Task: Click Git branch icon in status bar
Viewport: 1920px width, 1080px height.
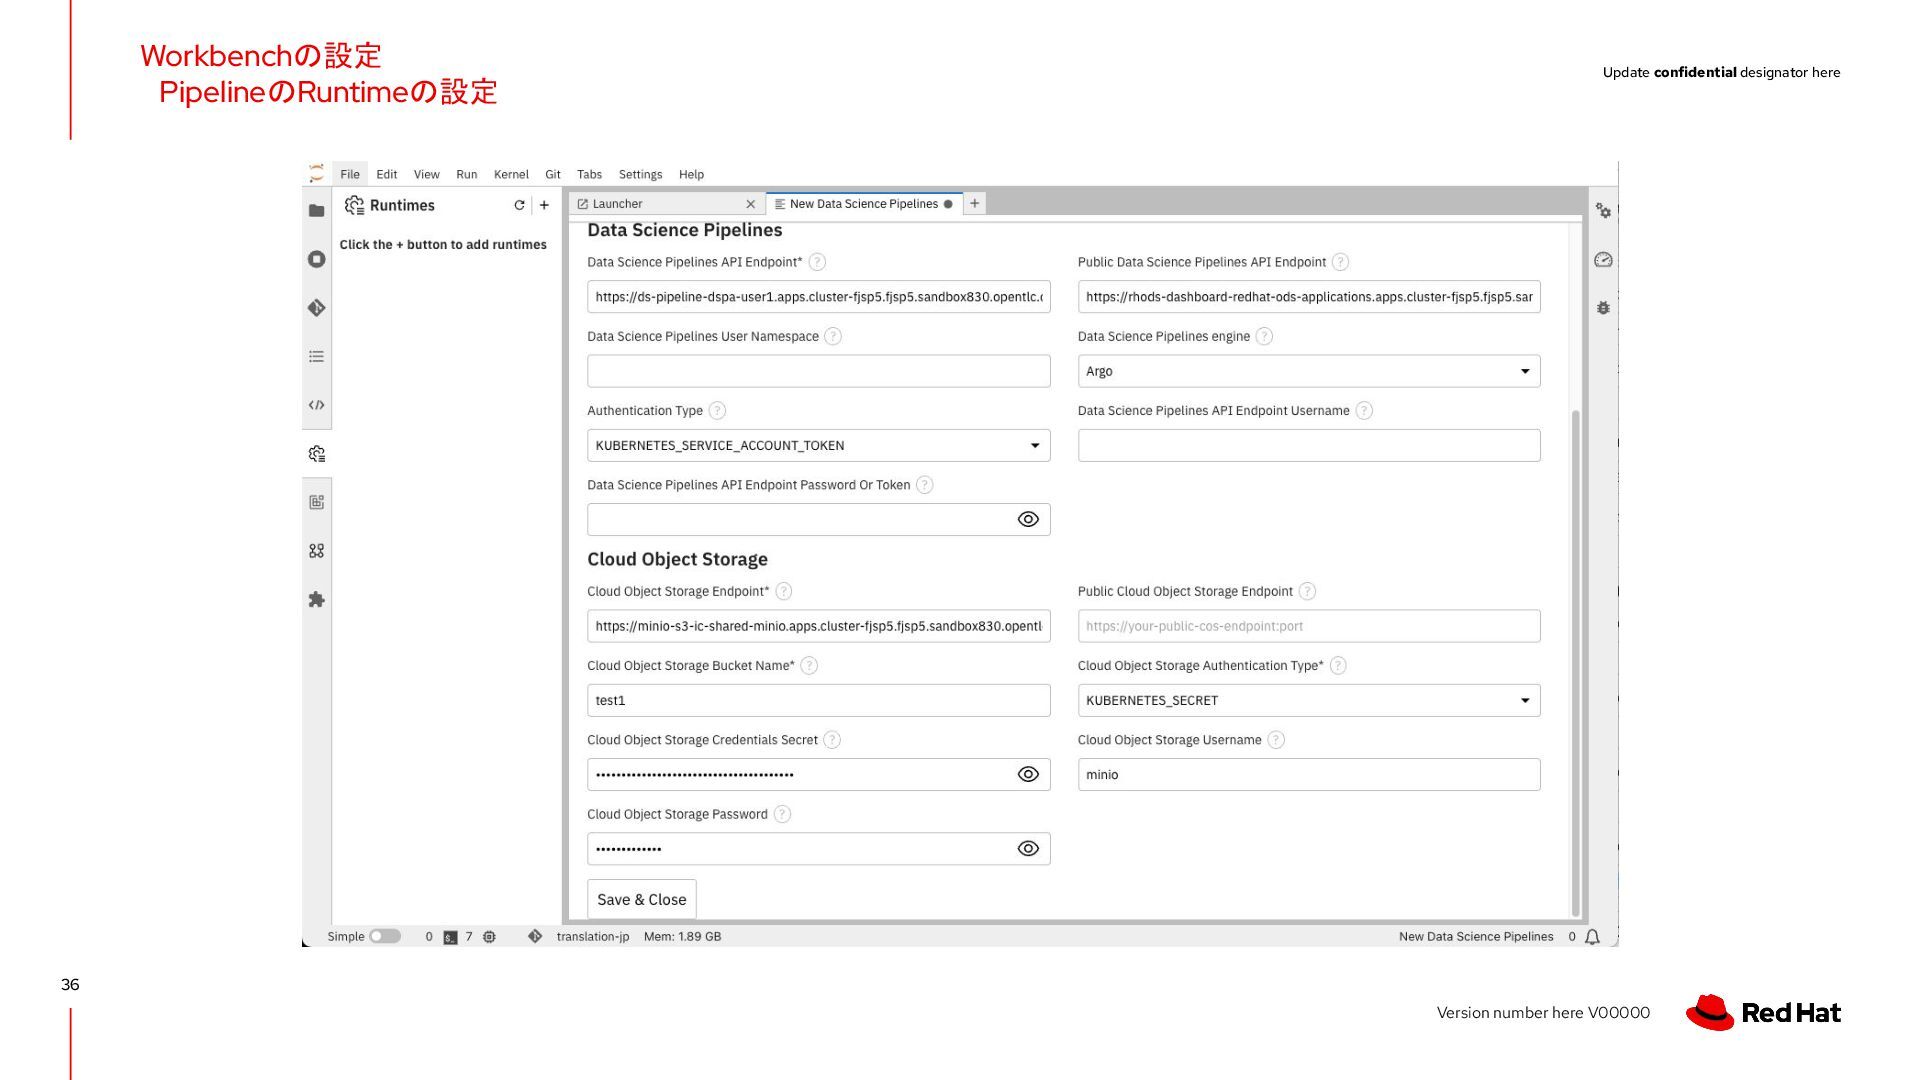Action: coord(535,937)
